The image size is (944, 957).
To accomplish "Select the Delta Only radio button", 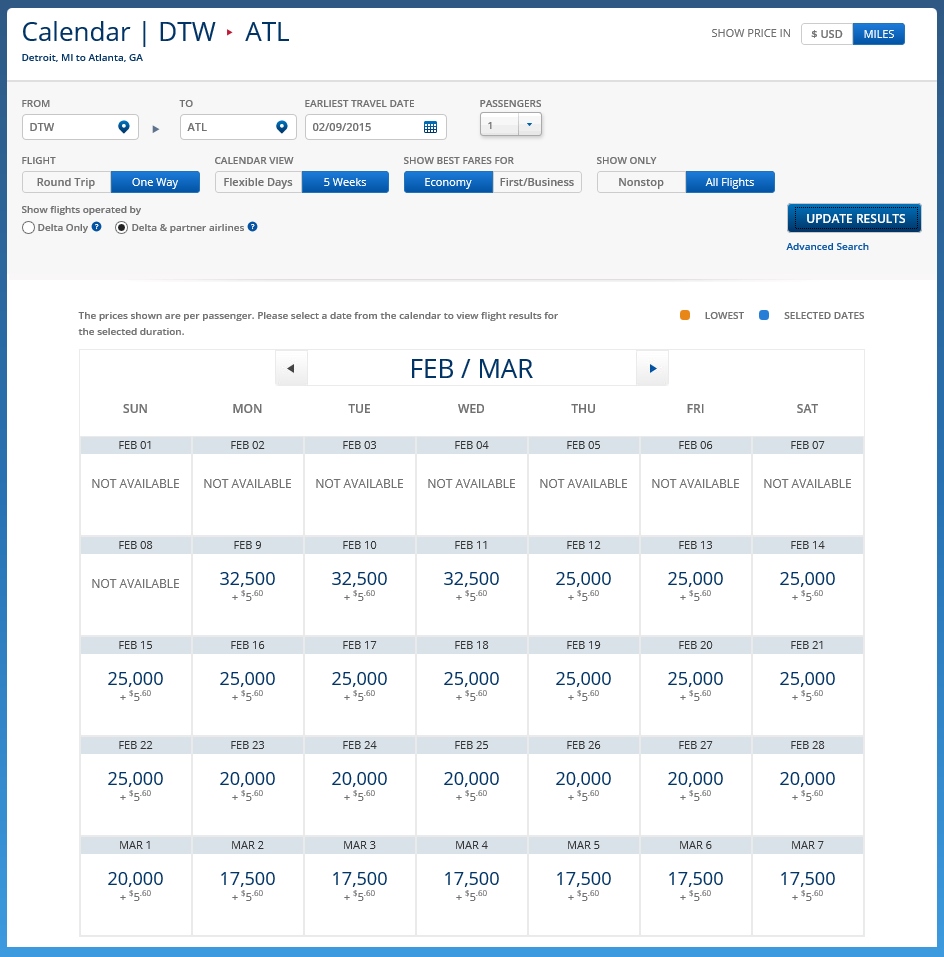I will point(28,228).
